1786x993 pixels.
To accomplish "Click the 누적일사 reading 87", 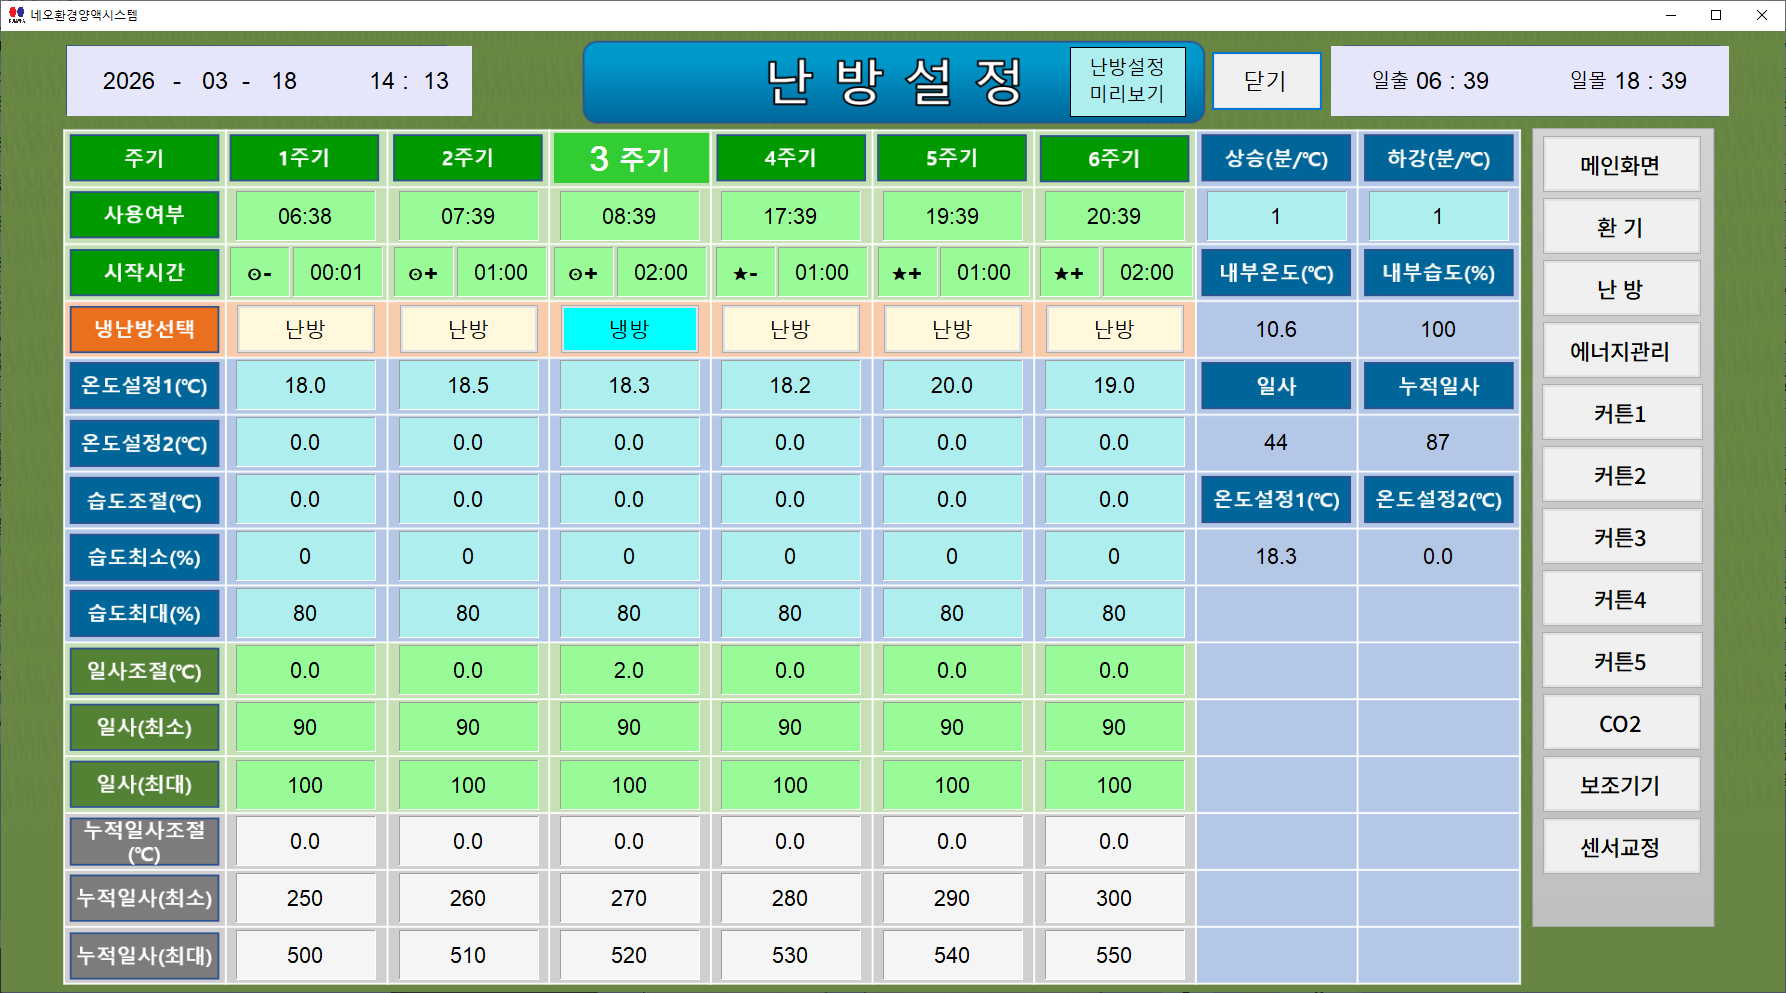I will (x=1438, y=442).
